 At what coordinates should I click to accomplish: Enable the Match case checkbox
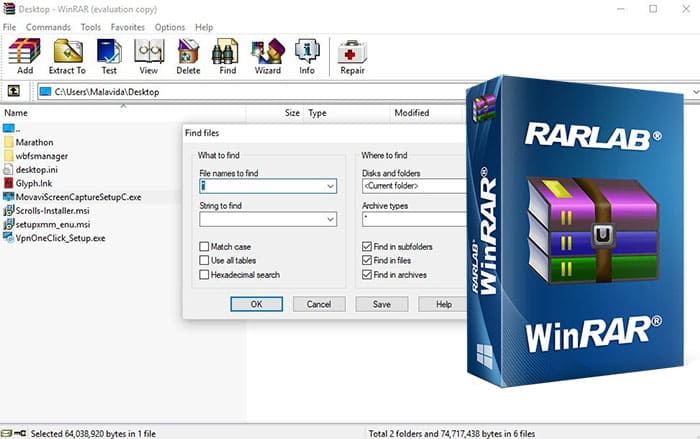[x=204, y=247]
